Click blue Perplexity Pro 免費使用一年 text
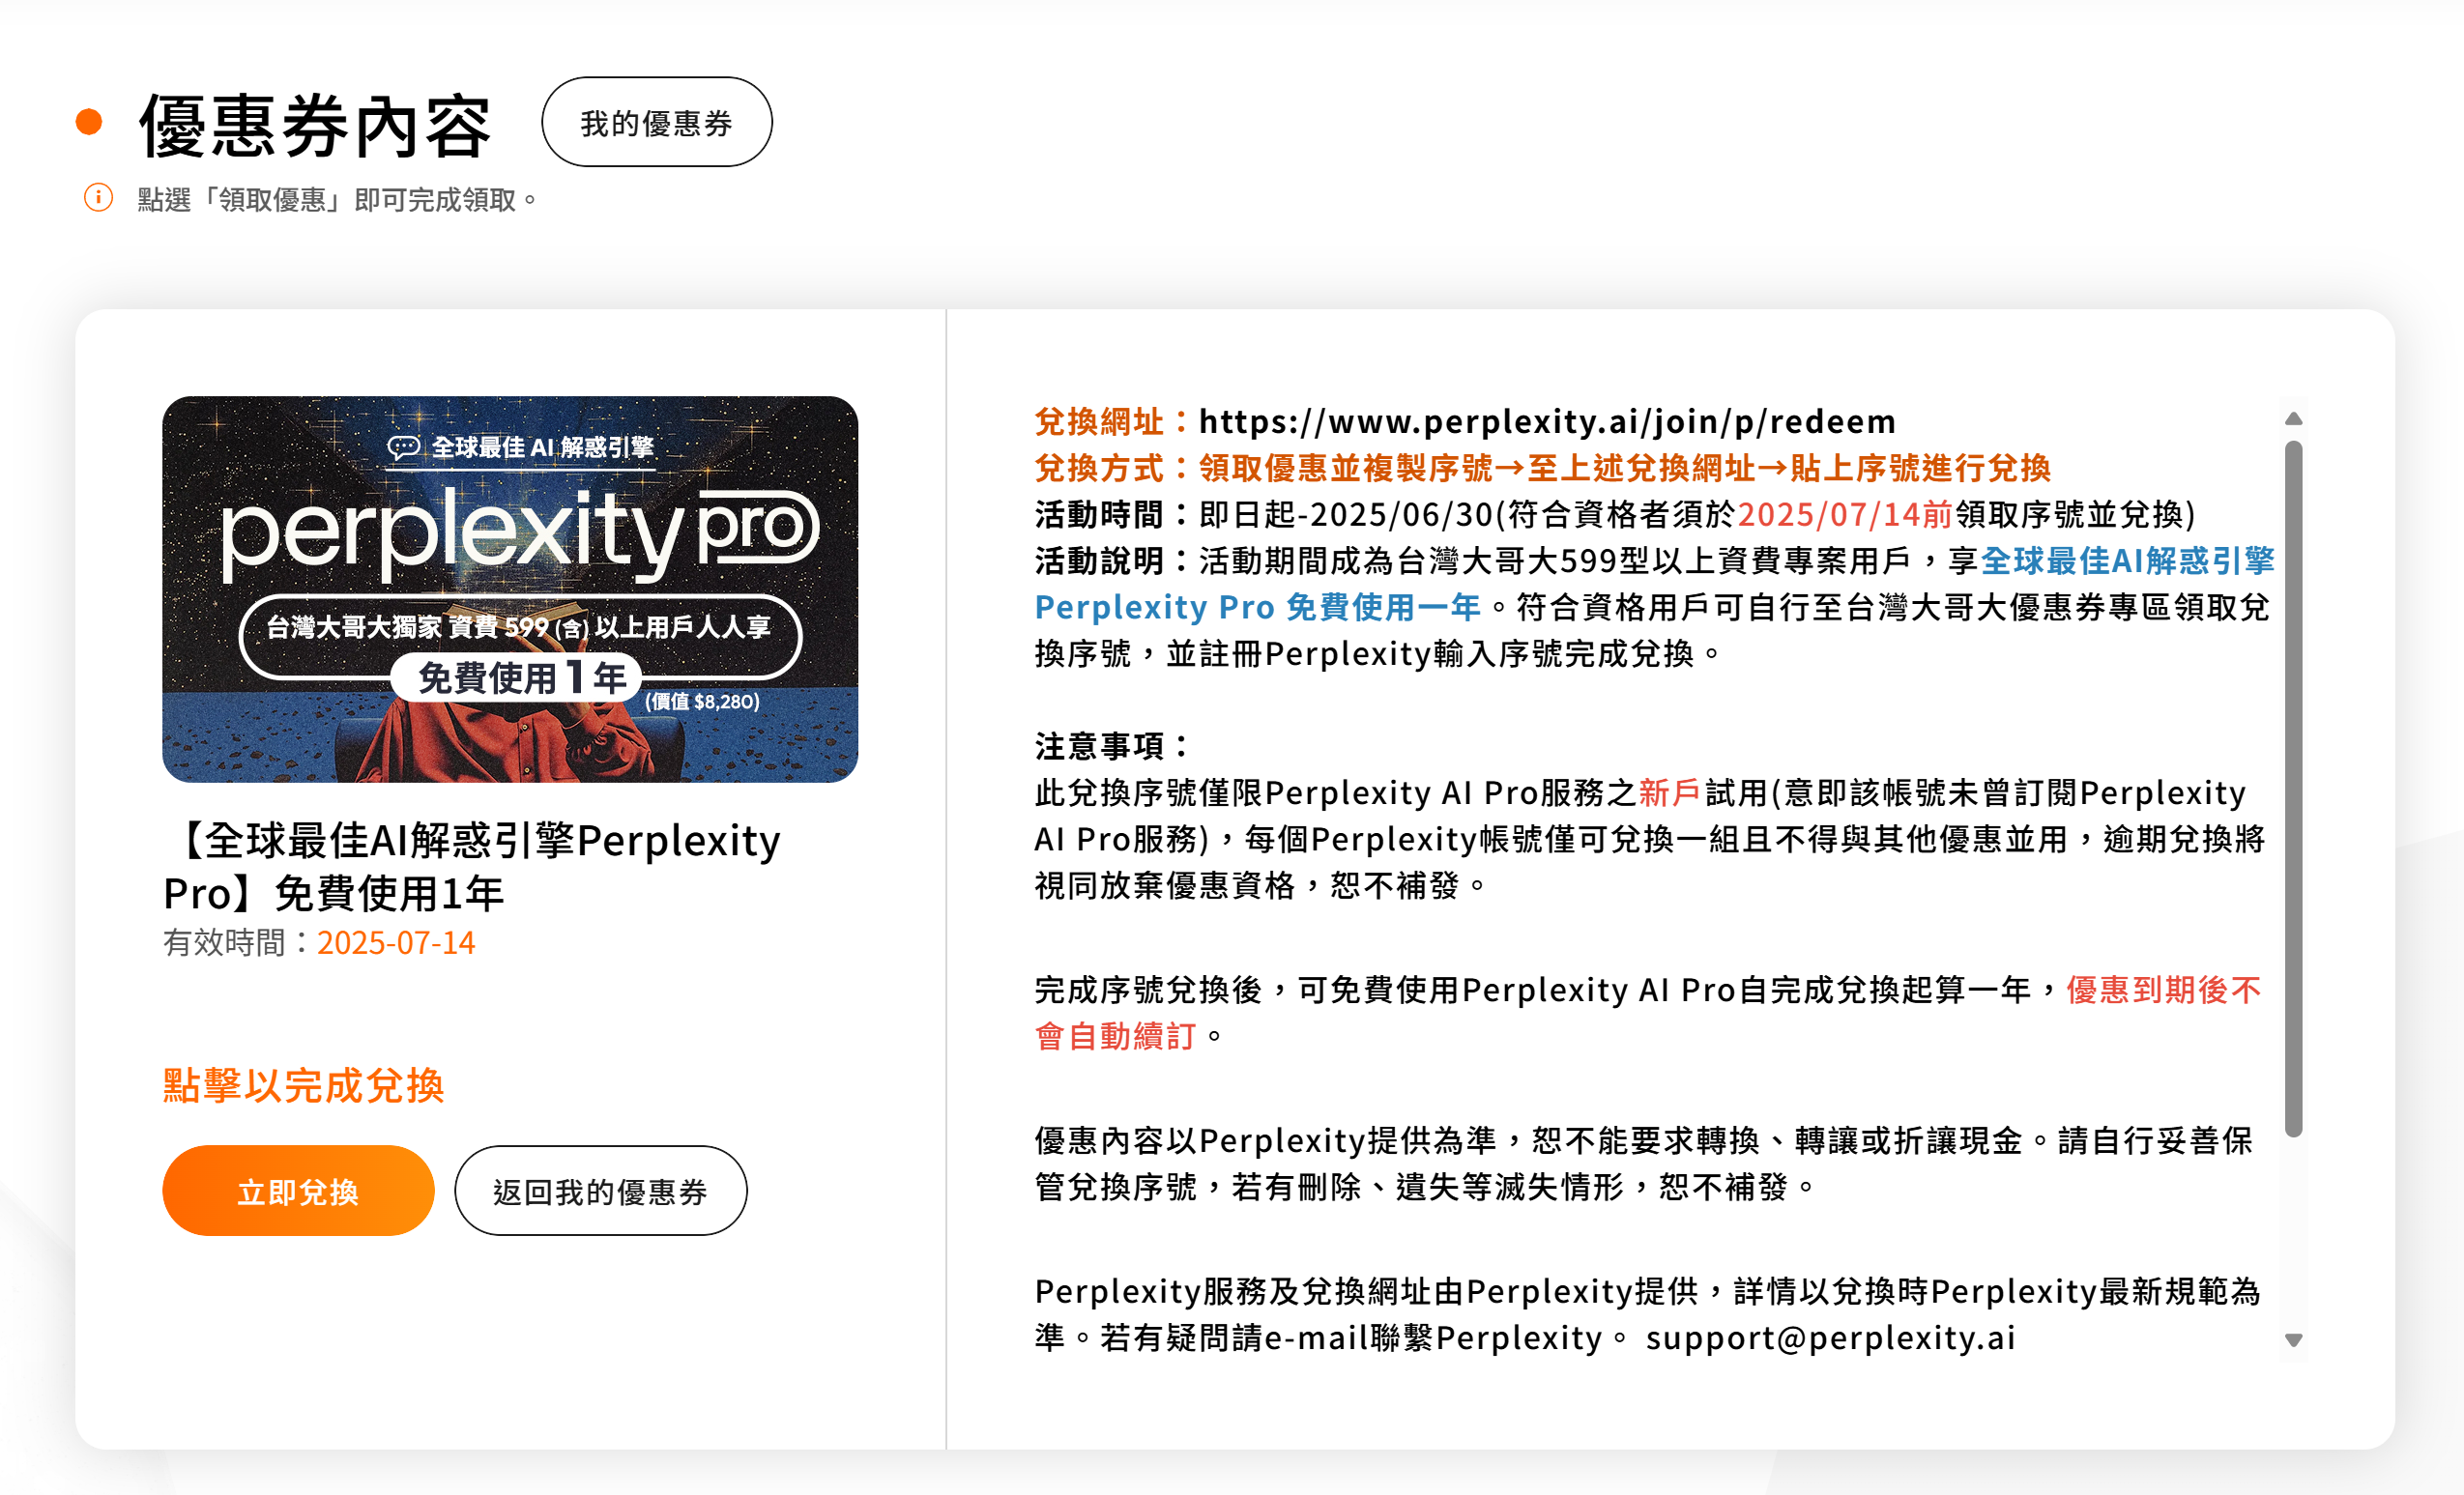This screenshot has width=2464, height=1495. (1256, 607)
